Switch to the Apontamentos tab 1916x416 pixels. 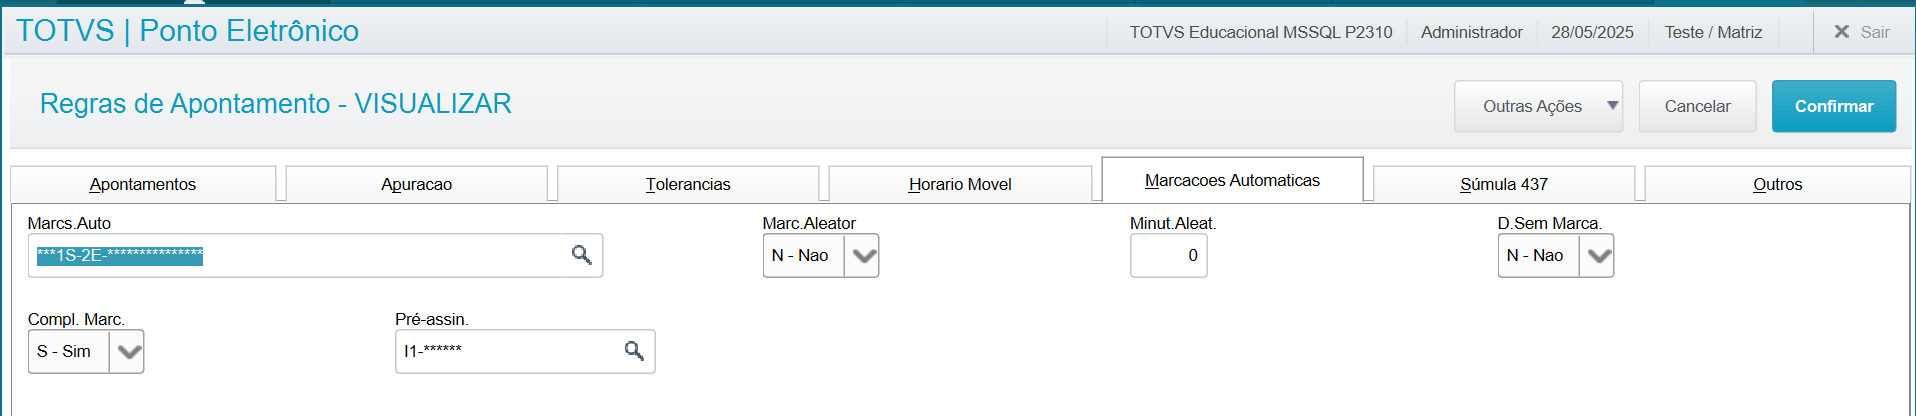(143, 184)
